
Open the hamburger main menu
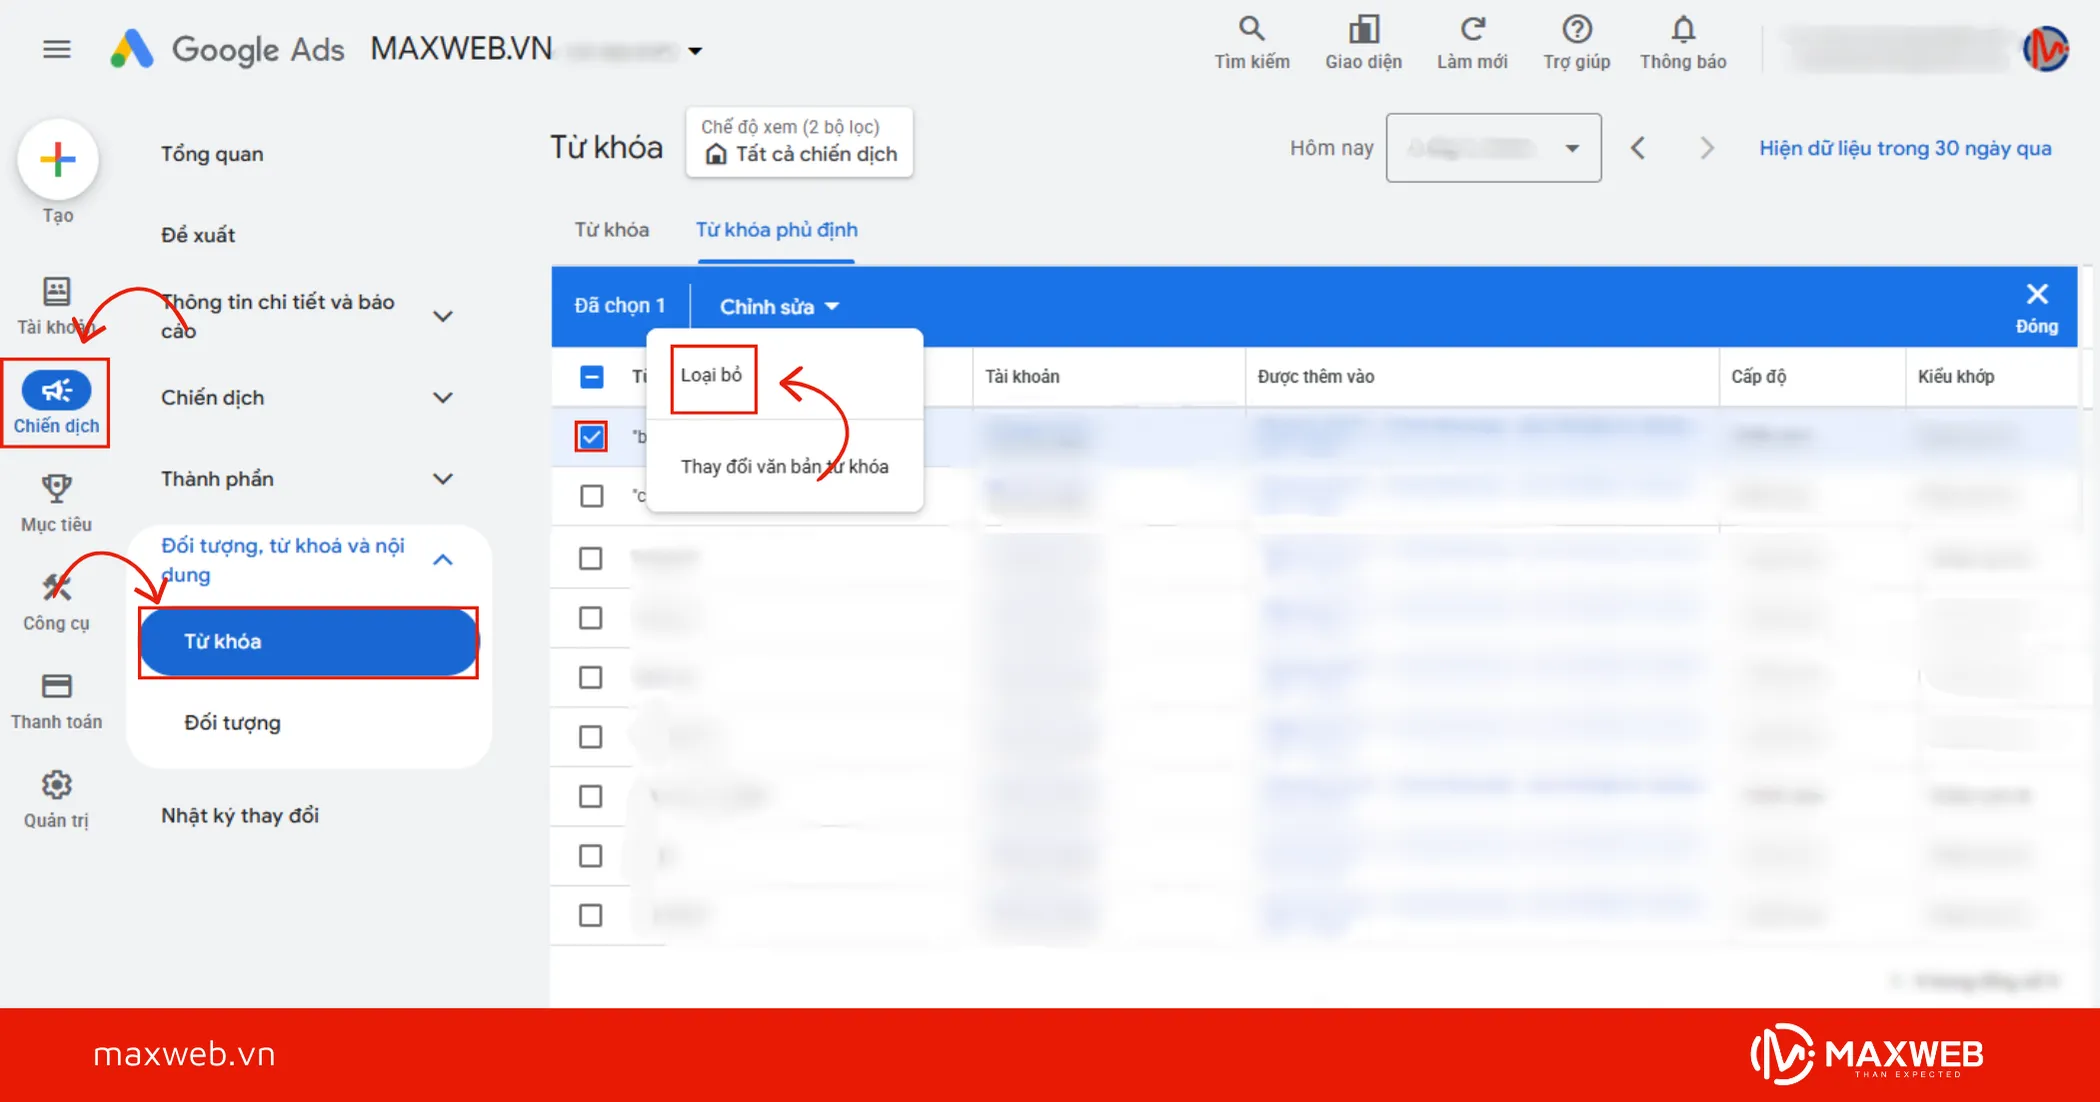(x=57, y=48)
